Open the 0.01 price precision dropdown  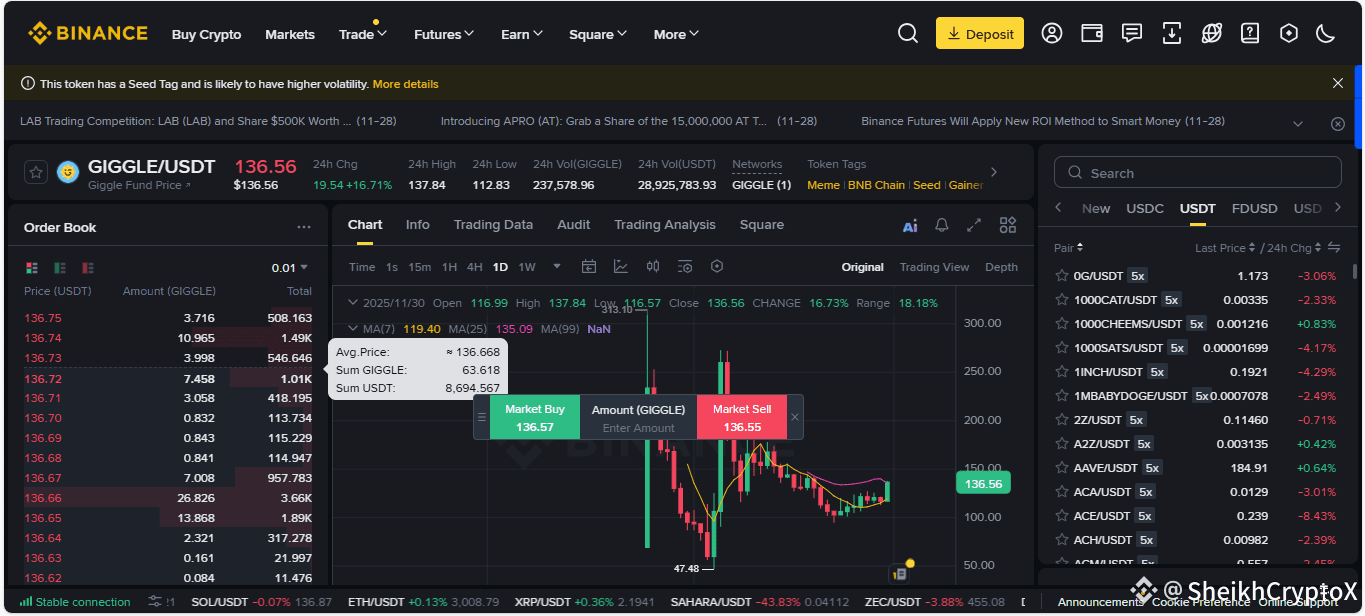(x=290, y=267)
